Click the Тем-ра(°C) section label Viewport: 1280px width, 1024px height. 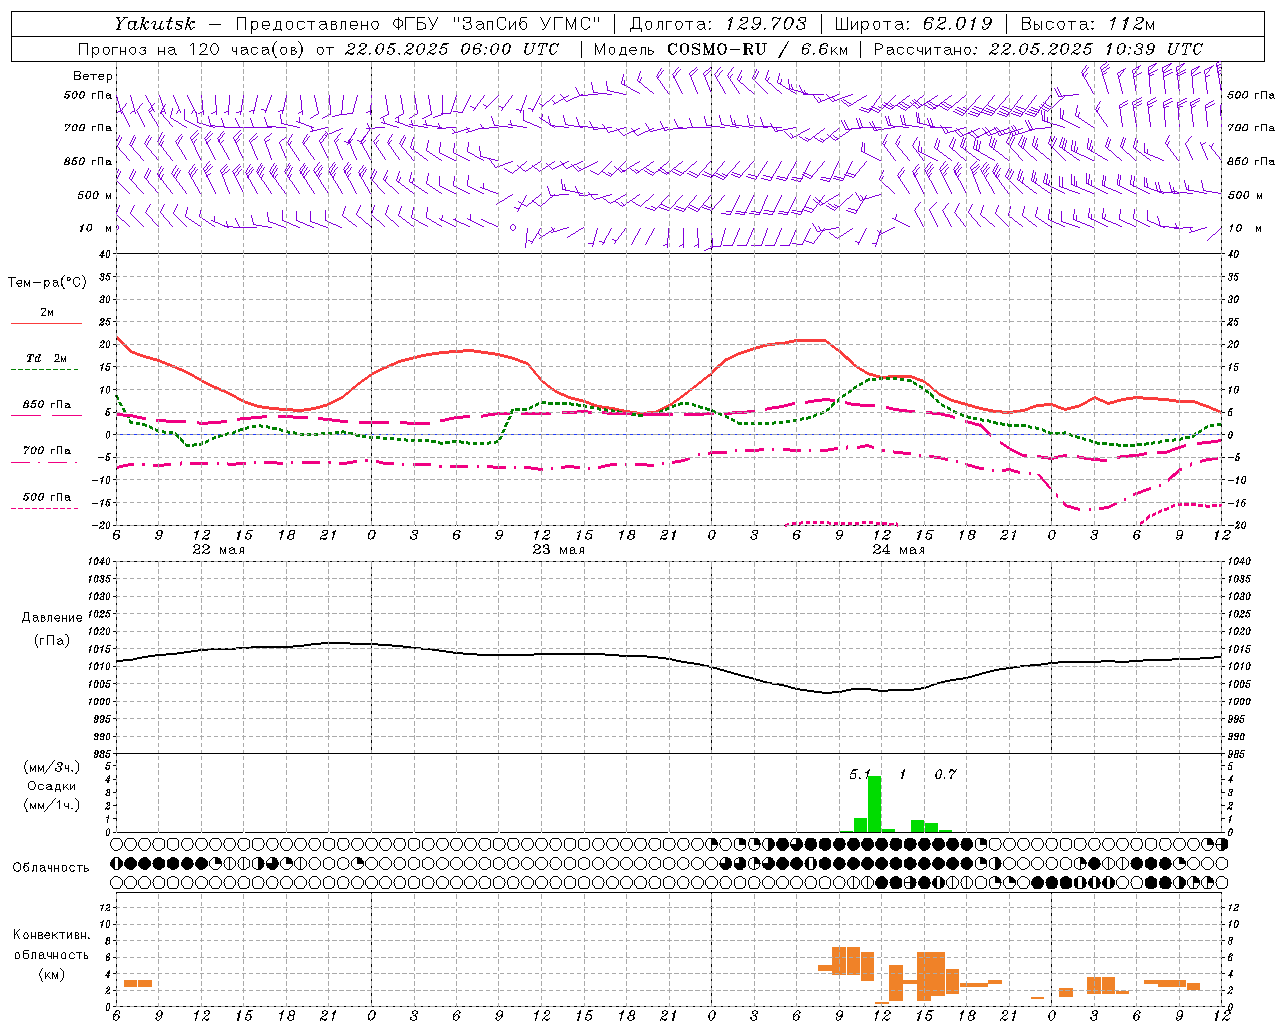point(47,283)
